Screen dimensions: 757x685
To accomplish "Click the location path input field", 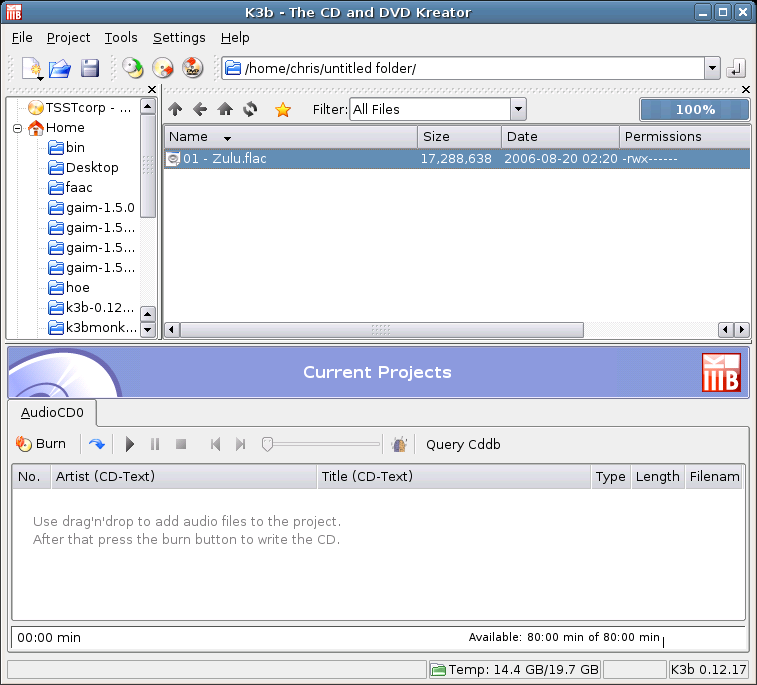I will tap(463, 68).
